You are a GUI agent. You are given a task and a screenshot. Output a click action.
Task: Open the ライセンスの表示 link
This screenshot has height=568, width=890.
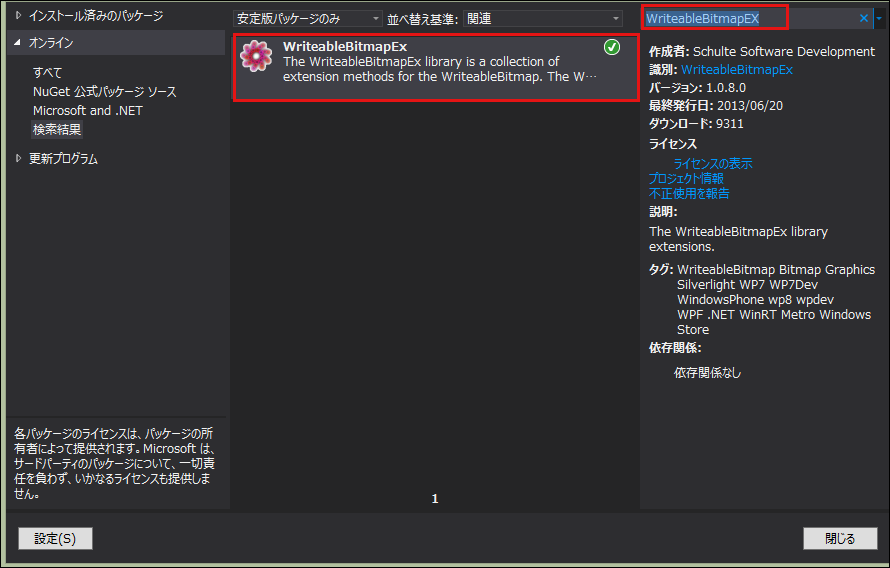click(712, 163)
